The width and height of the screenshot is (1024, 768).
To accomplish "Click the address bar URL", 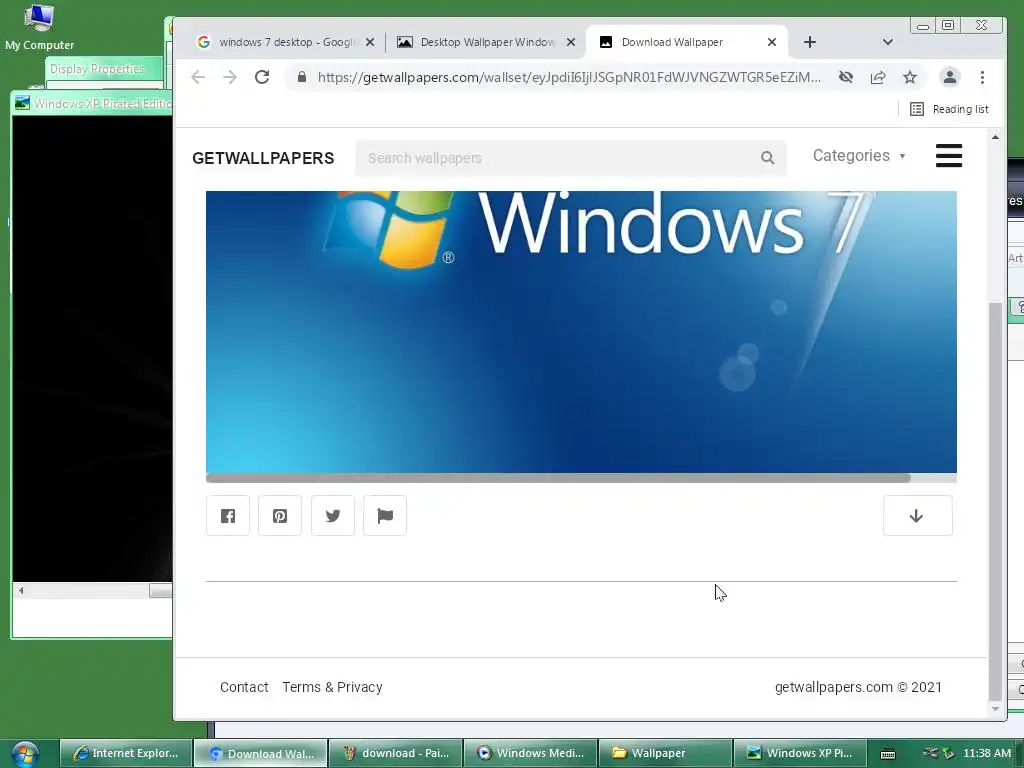I will pyautogui.click(x=569, y=77).
